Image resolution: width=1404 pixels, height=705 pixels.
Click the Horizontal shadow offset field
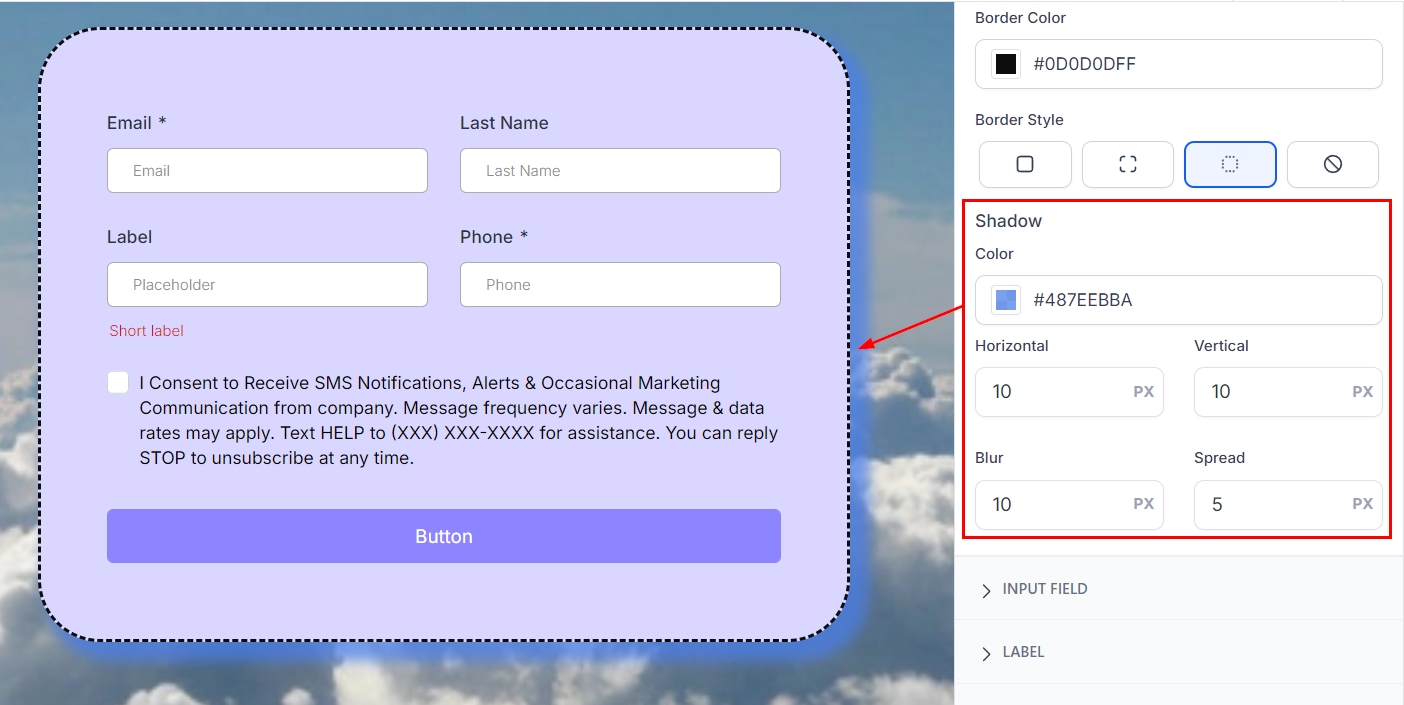click(1055, 392)
